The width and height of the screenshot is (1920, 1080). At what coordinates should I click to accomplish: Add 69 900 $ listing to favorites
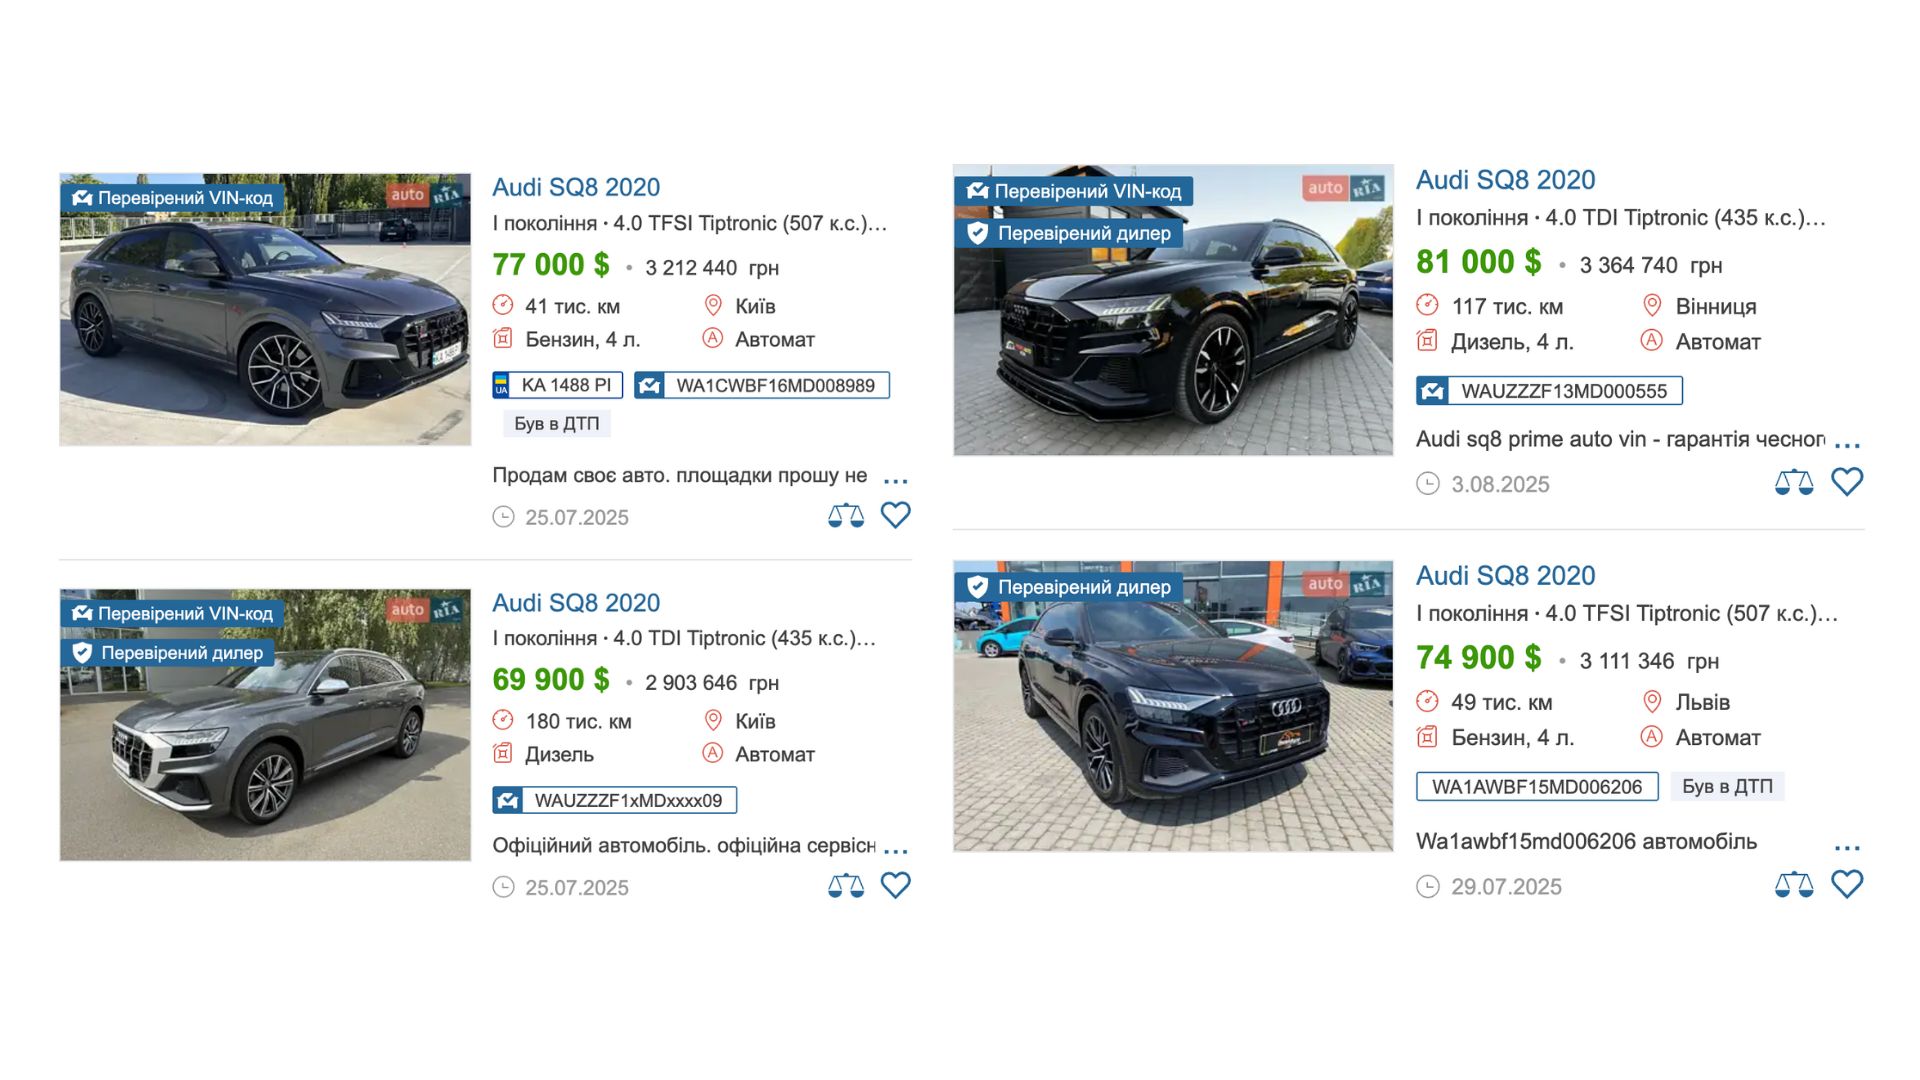(895, 885)
